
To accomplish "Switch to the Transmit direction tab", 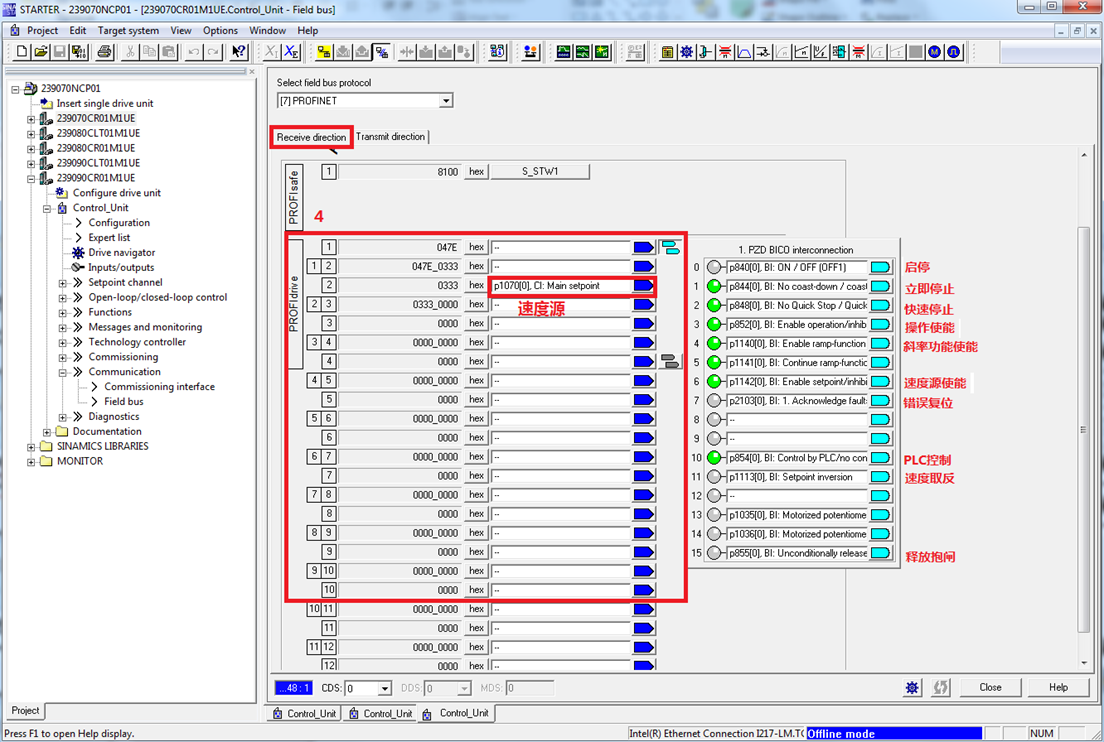I will tap(390, 137).
